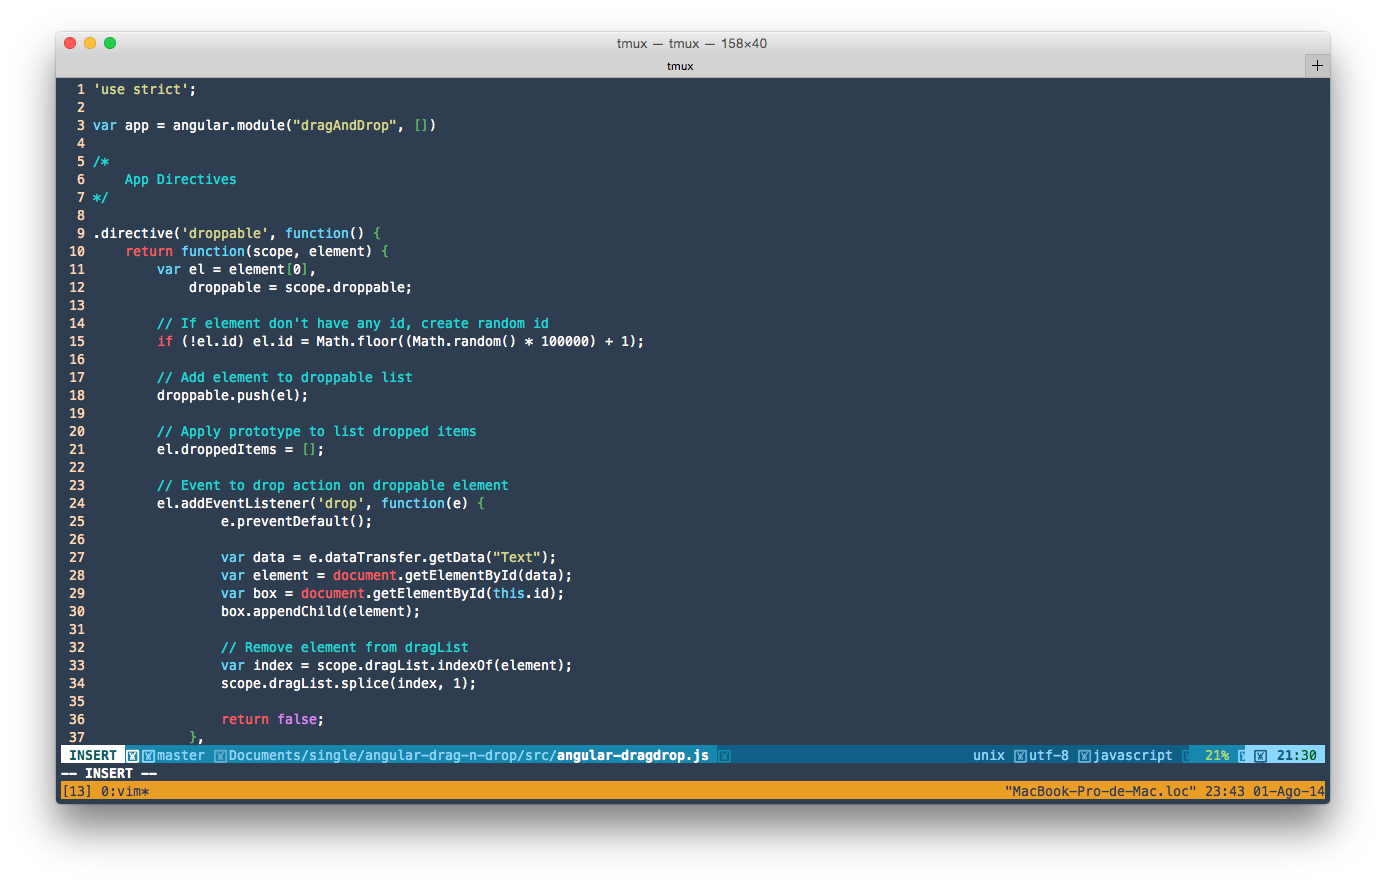The width and height of the screenshot is (1386, 884).
Task: Click 'droppable = scope.droppable;' line
Action: 300,287
